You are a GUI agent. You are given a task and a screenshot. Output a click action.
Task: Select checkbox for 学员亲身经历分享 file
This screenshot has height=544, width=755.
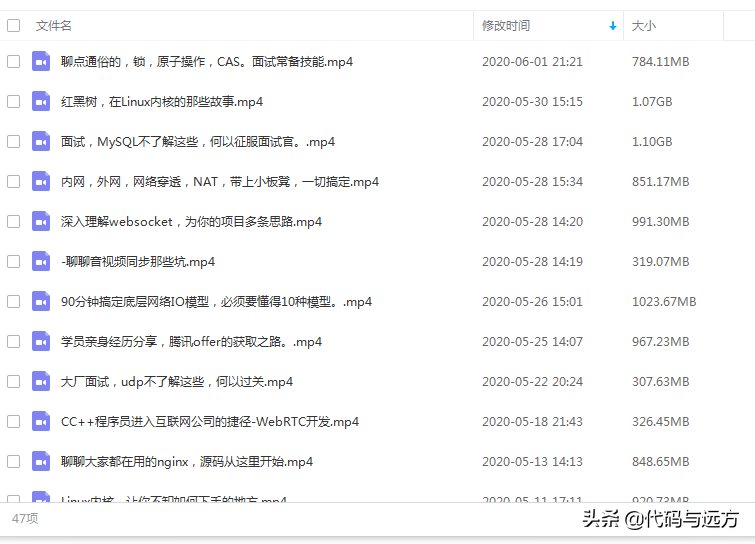(13, 341)
